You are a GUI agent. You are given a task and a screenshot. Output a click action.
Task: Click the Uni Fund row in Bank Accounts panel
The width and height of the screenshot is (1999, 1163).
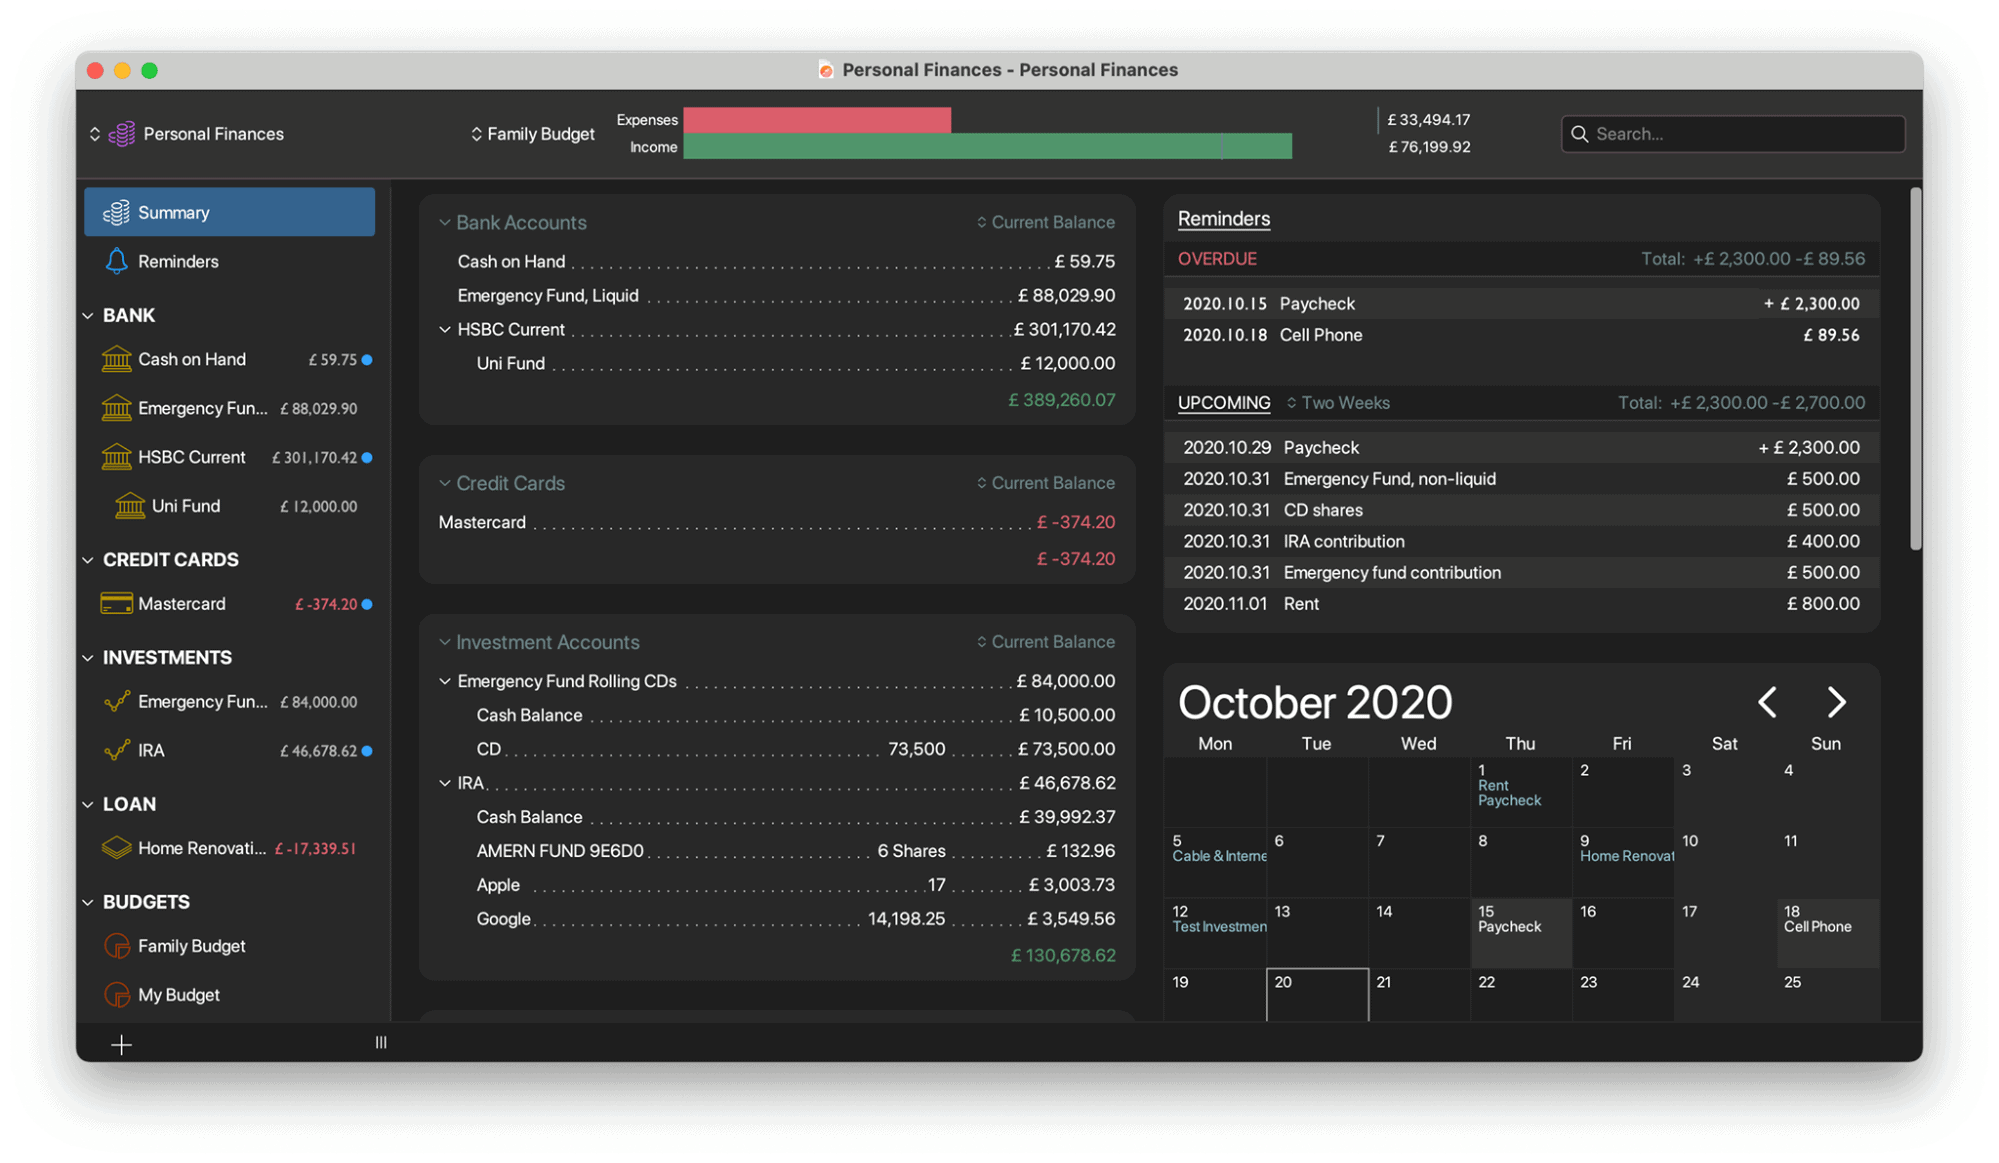pos(795,363)
